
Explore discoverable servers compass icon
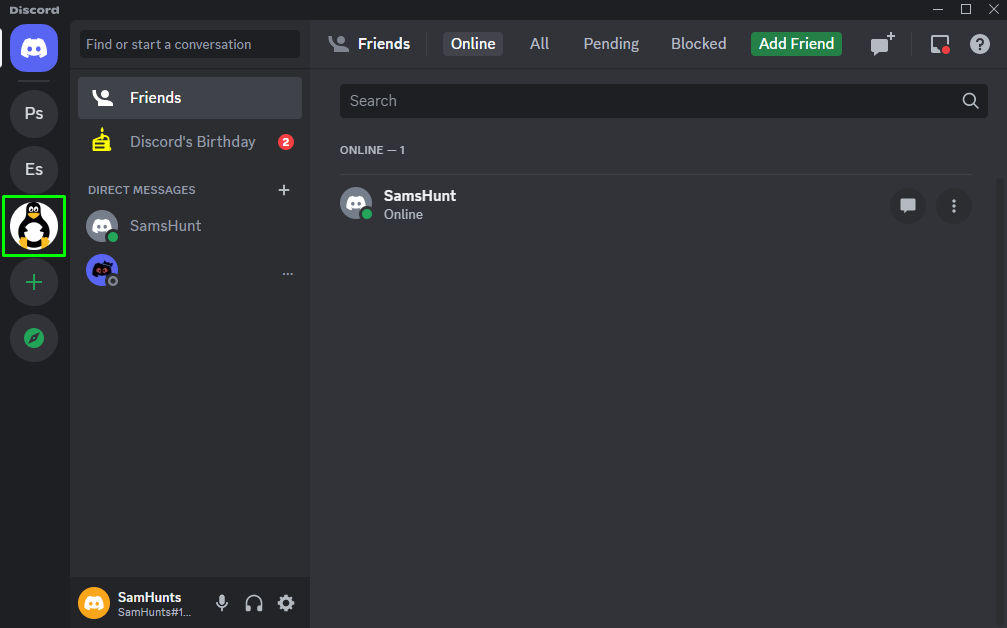click(x=34, y=338)
